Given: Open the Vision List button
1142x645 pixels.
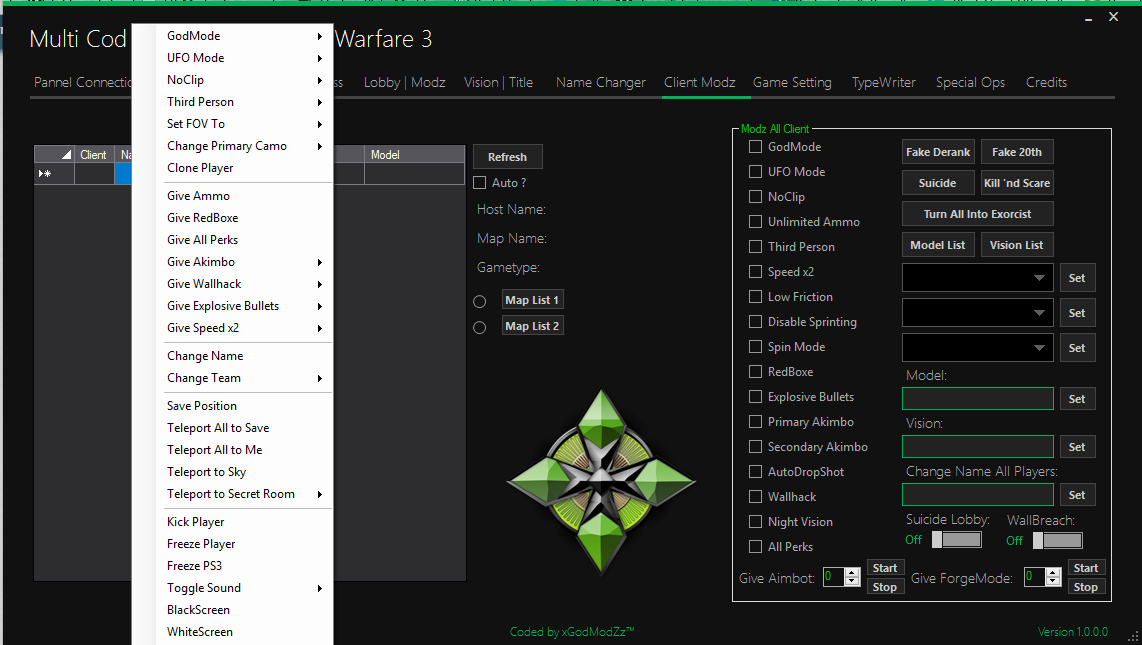Looking at the screenshot, I should coord(1017,245).
